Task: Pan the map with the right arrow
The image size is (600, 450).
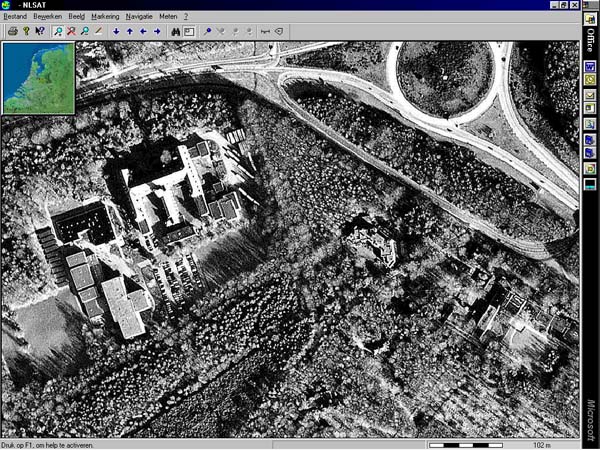Action: 157,31
